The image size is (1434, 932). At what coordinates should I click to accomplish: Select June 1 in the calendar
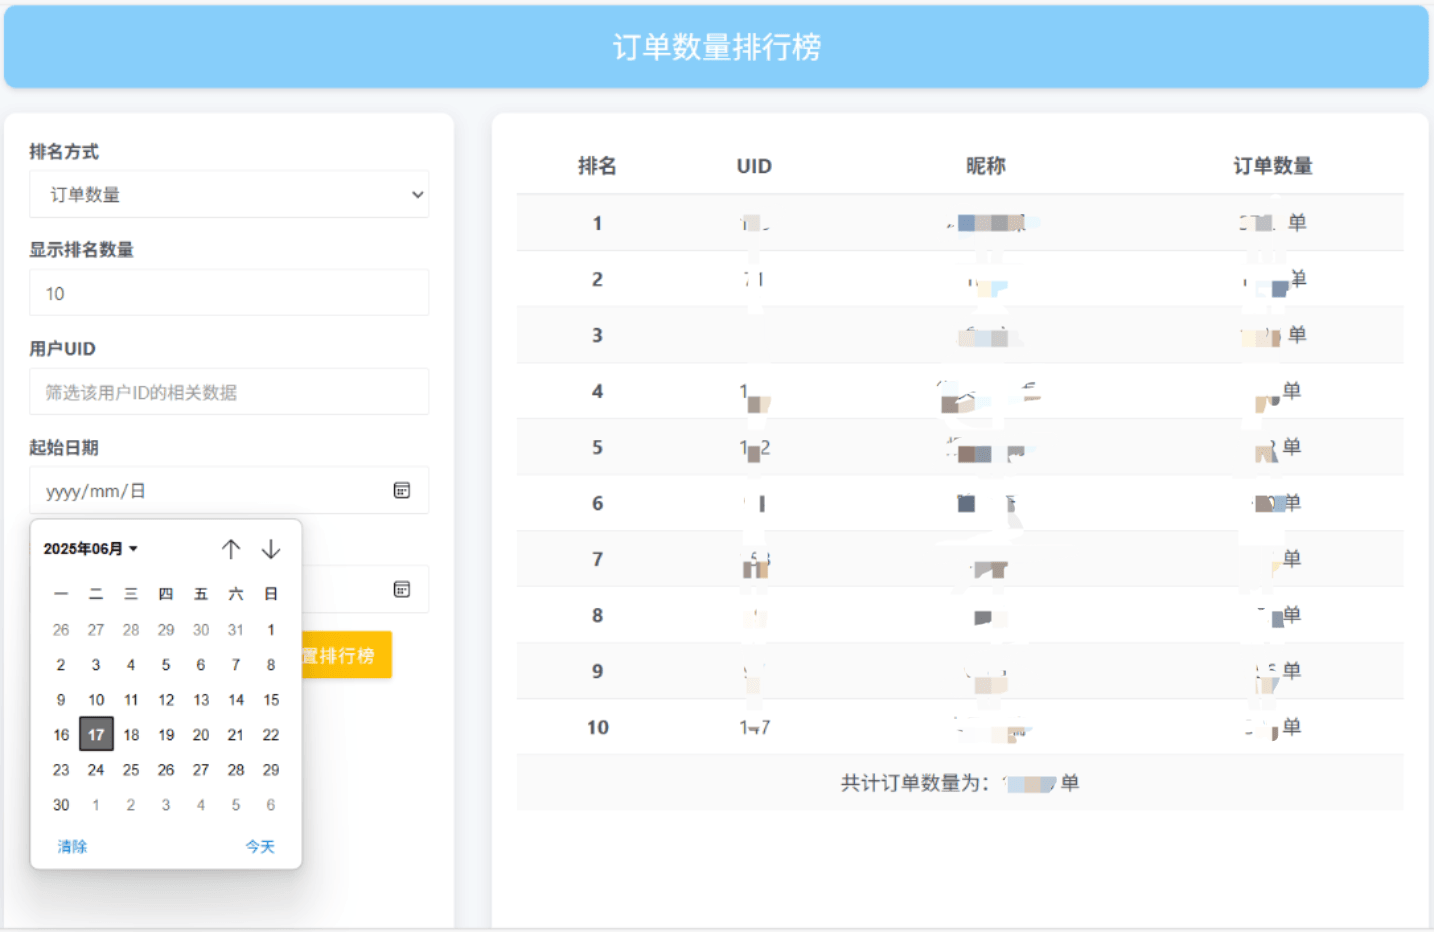point(271,630)
